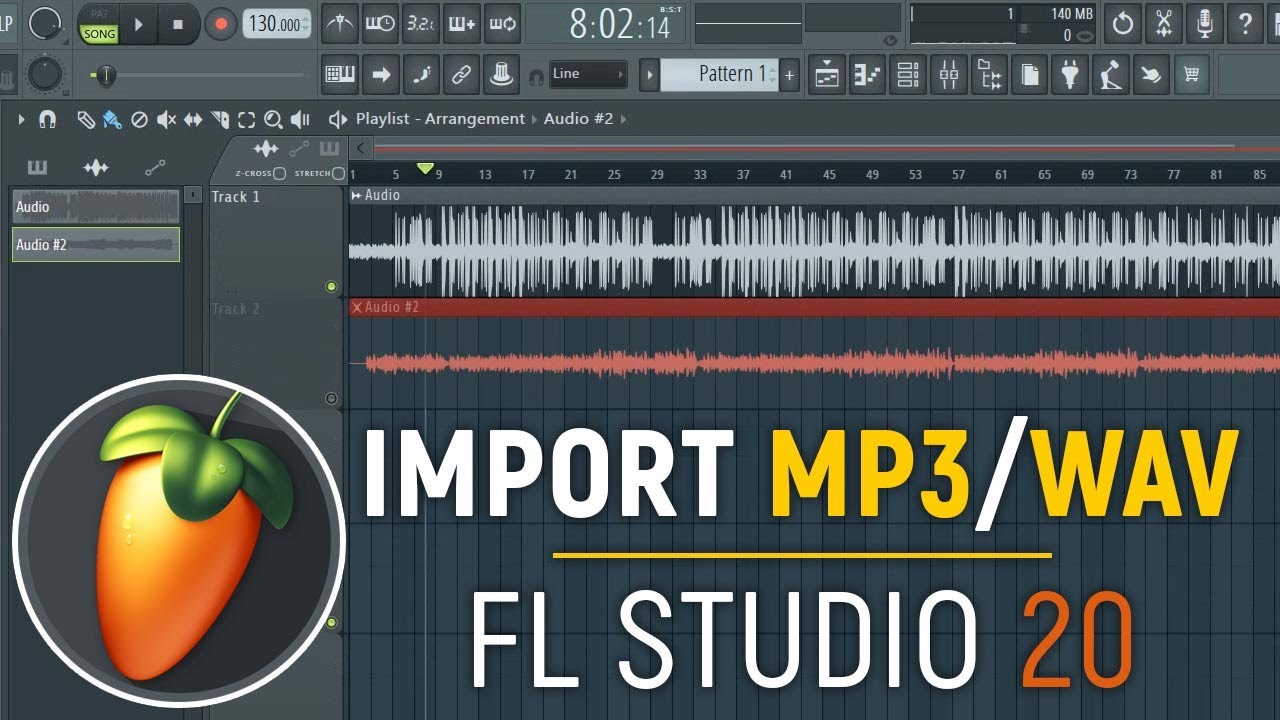Toggle playlist snap magnet icon
Image resolution: width=1280 pixels, height=720 pixels.
pos(47,120)
